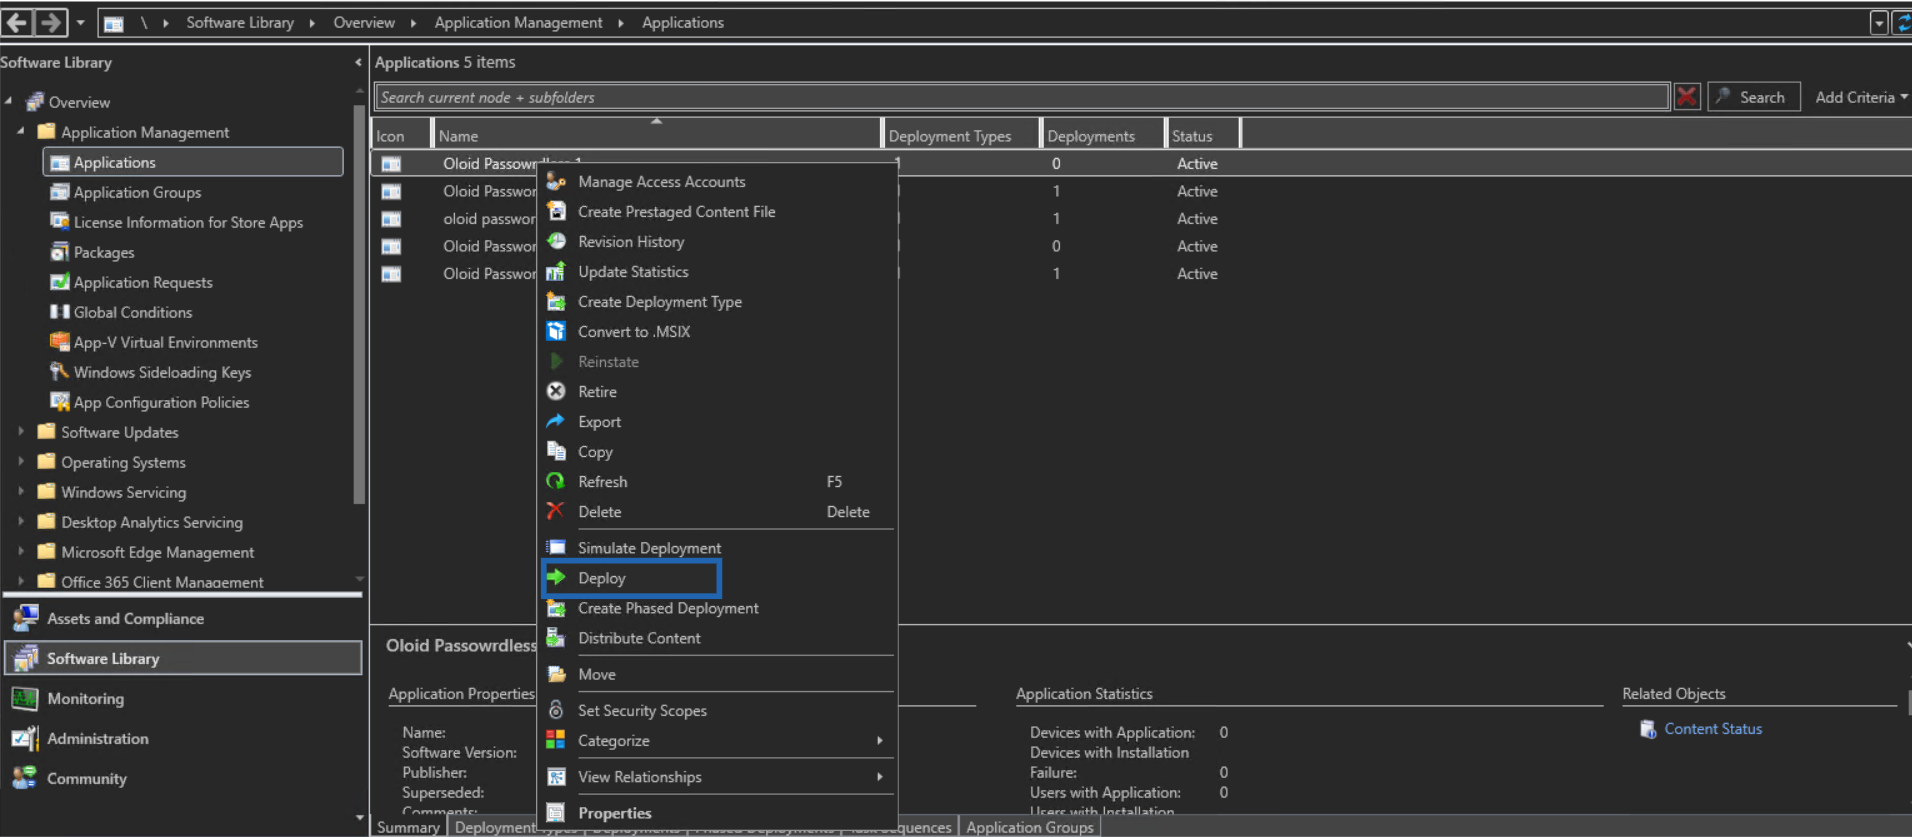Viewport: 1912px width, 837px height.
Task: Click the red clear search X icon
Action: (1687, 97)
